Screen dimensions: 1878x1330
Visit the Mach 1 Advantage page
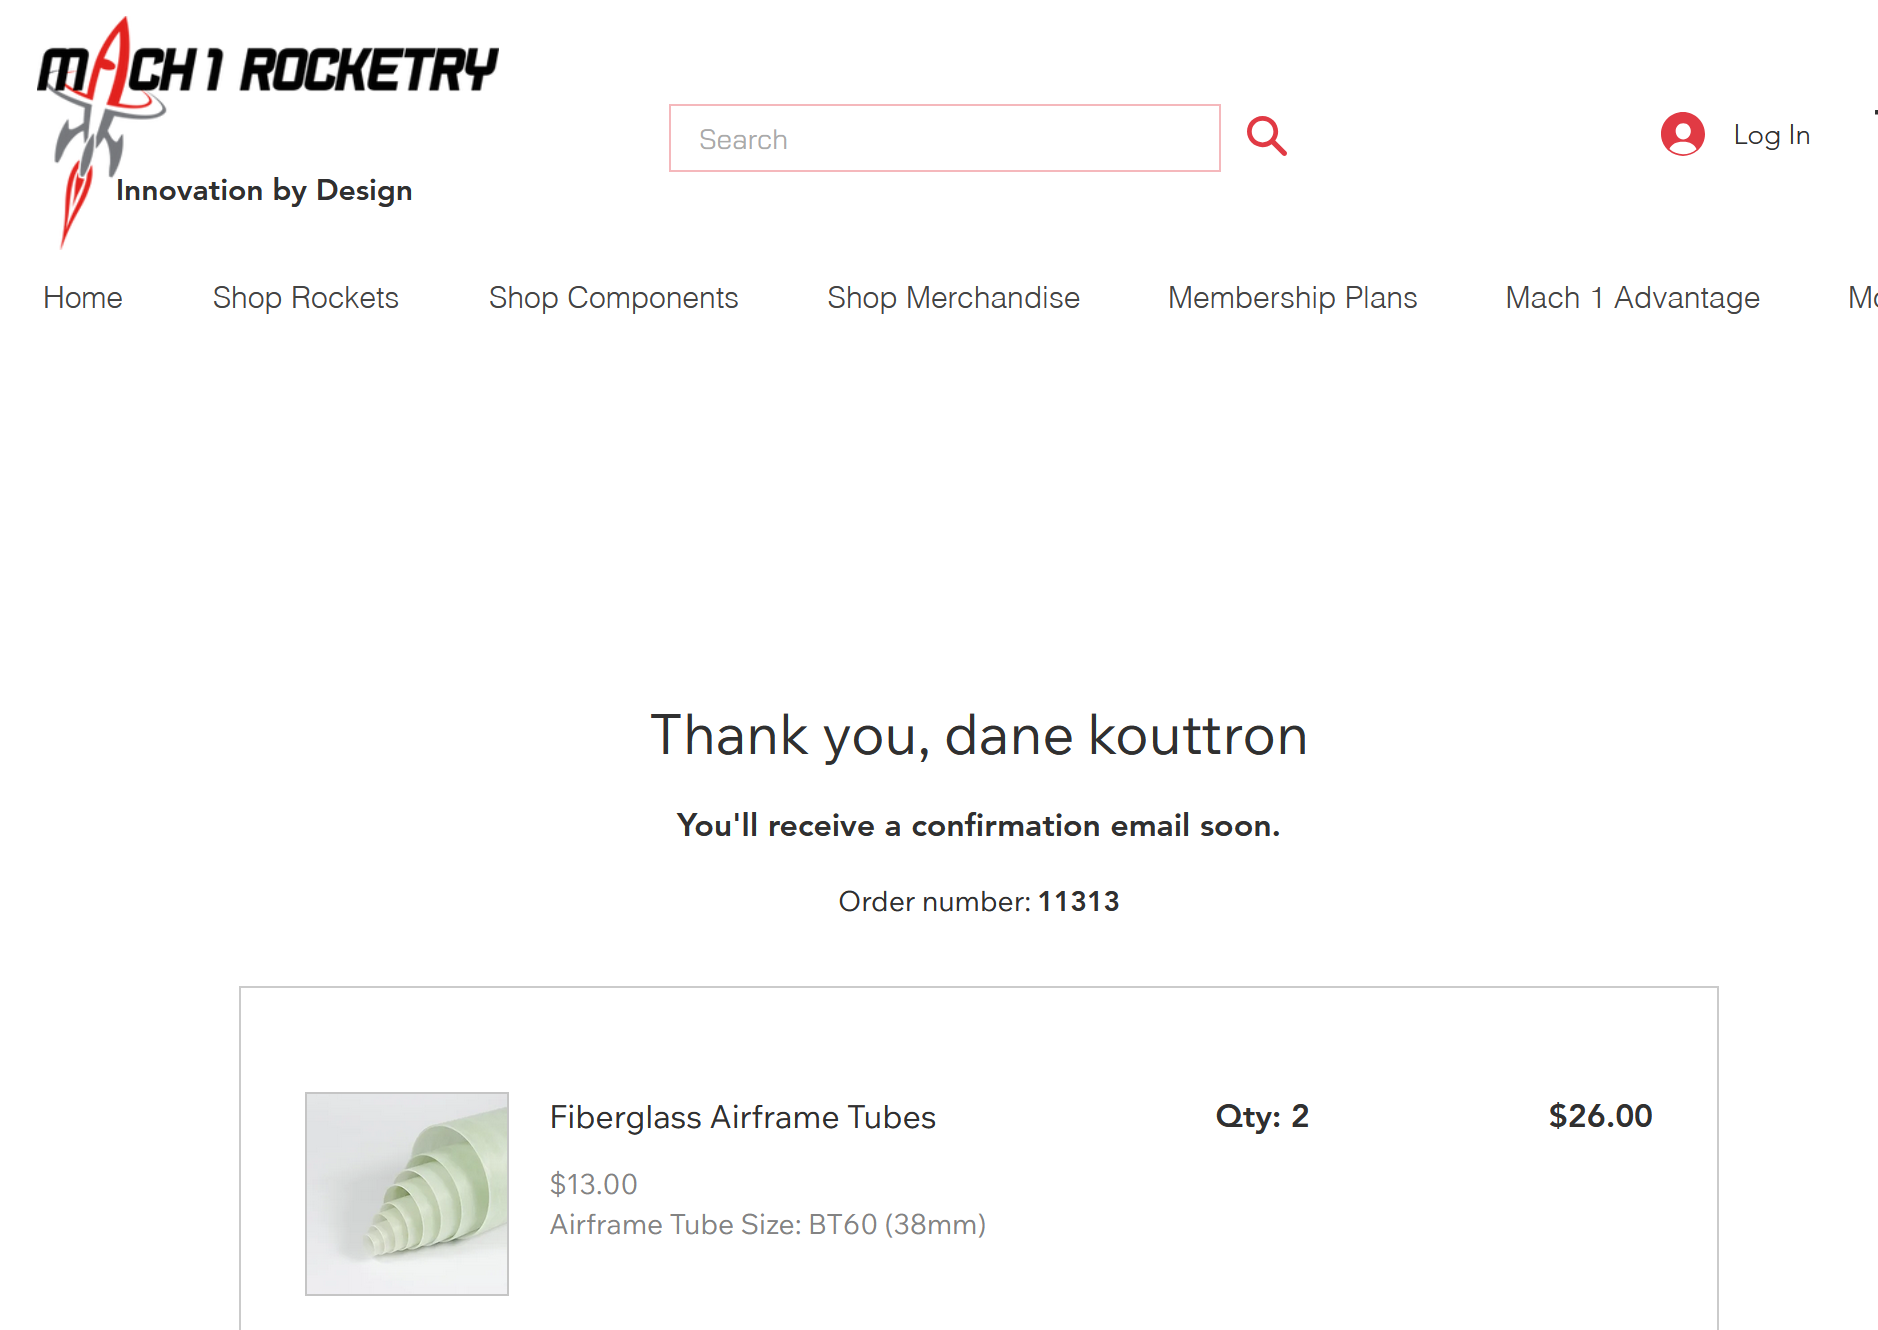(1632, 298)
